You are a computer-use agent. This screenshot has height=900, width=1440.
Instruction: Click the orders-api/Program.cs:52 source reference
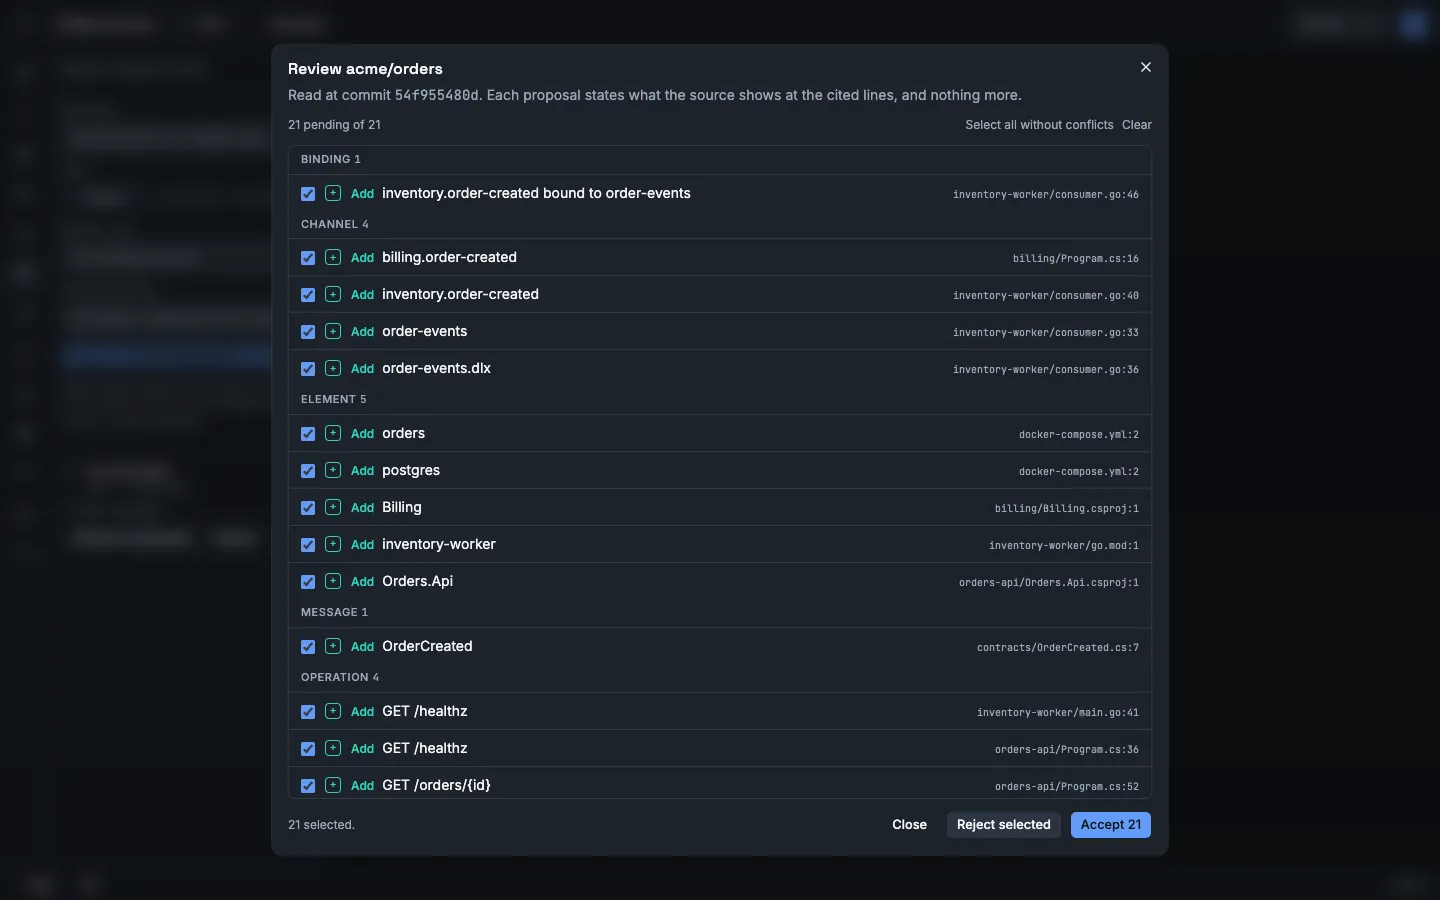click(x=1067, y=787)
